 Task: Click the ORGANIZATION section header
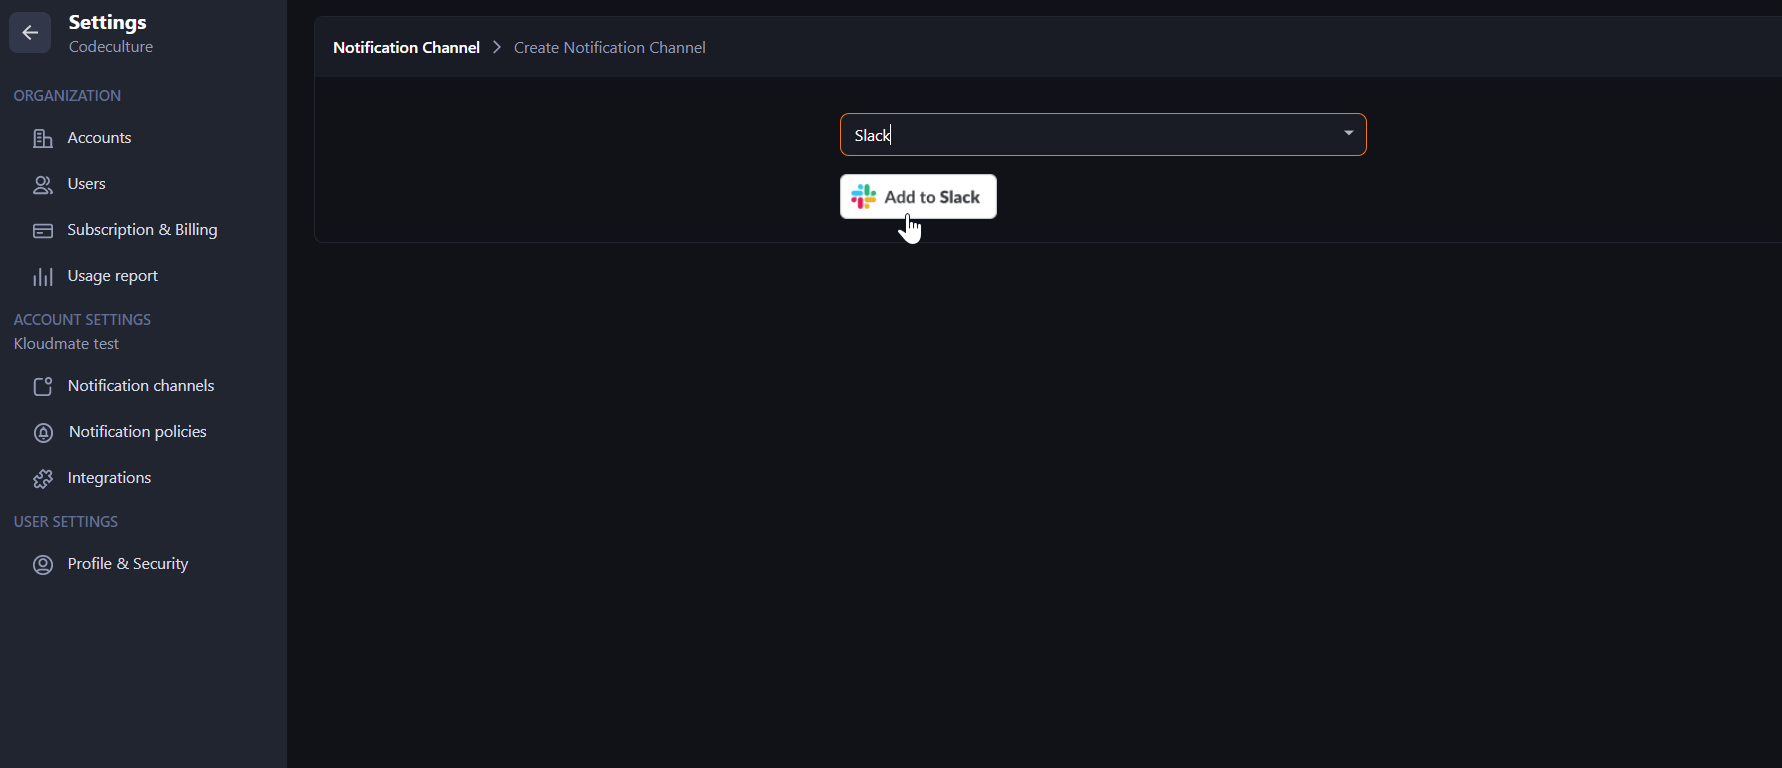point(67,96)
